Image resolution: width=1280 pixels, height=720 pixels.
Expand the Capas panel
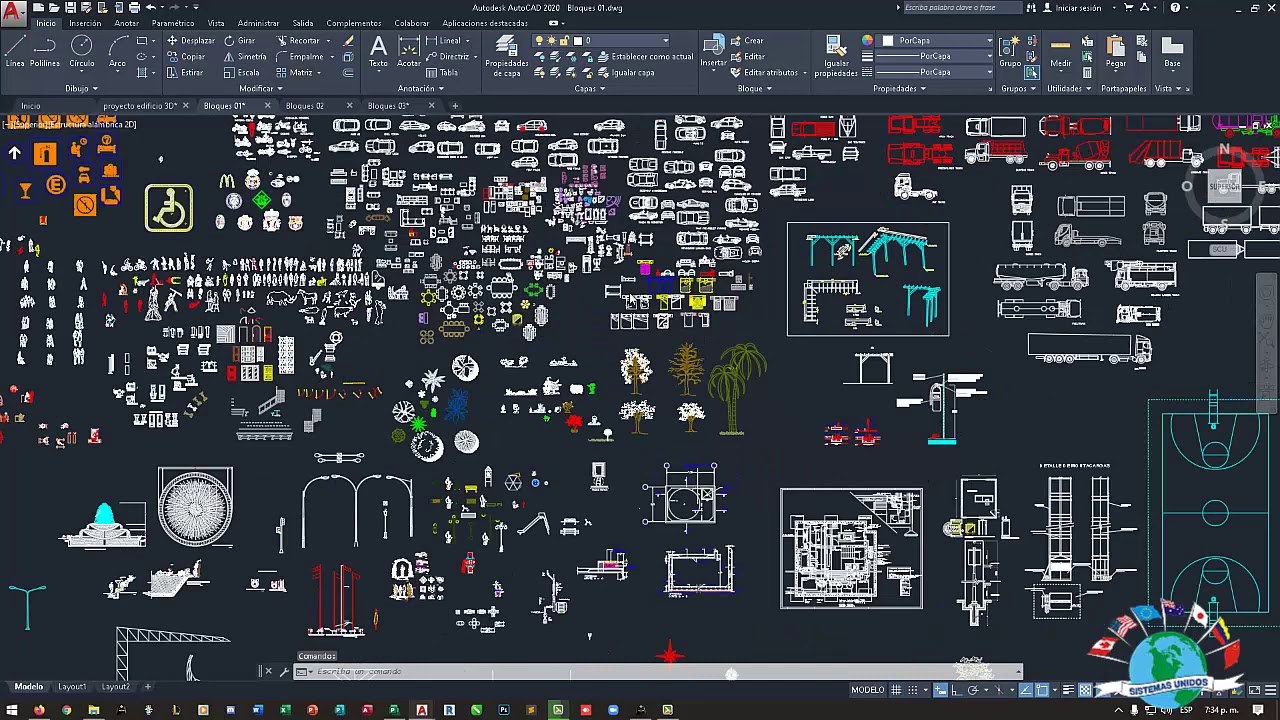pyautogui.click(x=590, y=88)
